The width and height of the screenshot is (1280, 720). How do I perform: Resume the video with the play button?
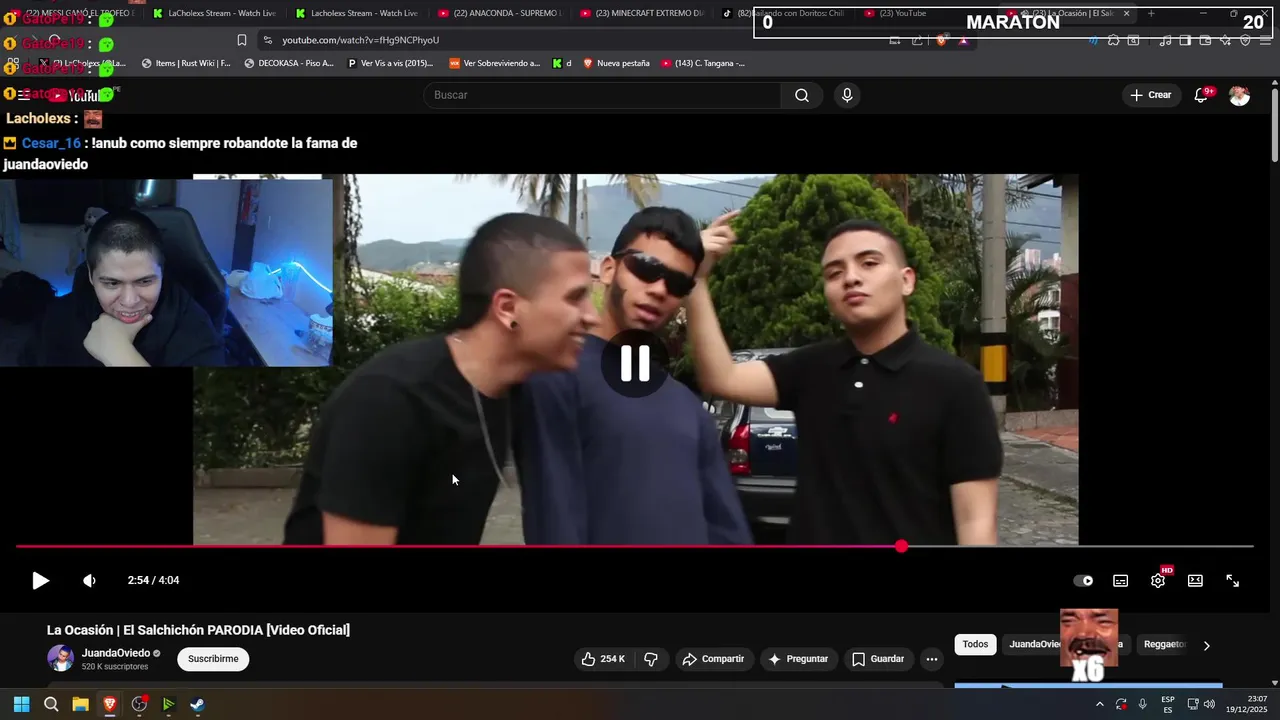pos(40,580)
